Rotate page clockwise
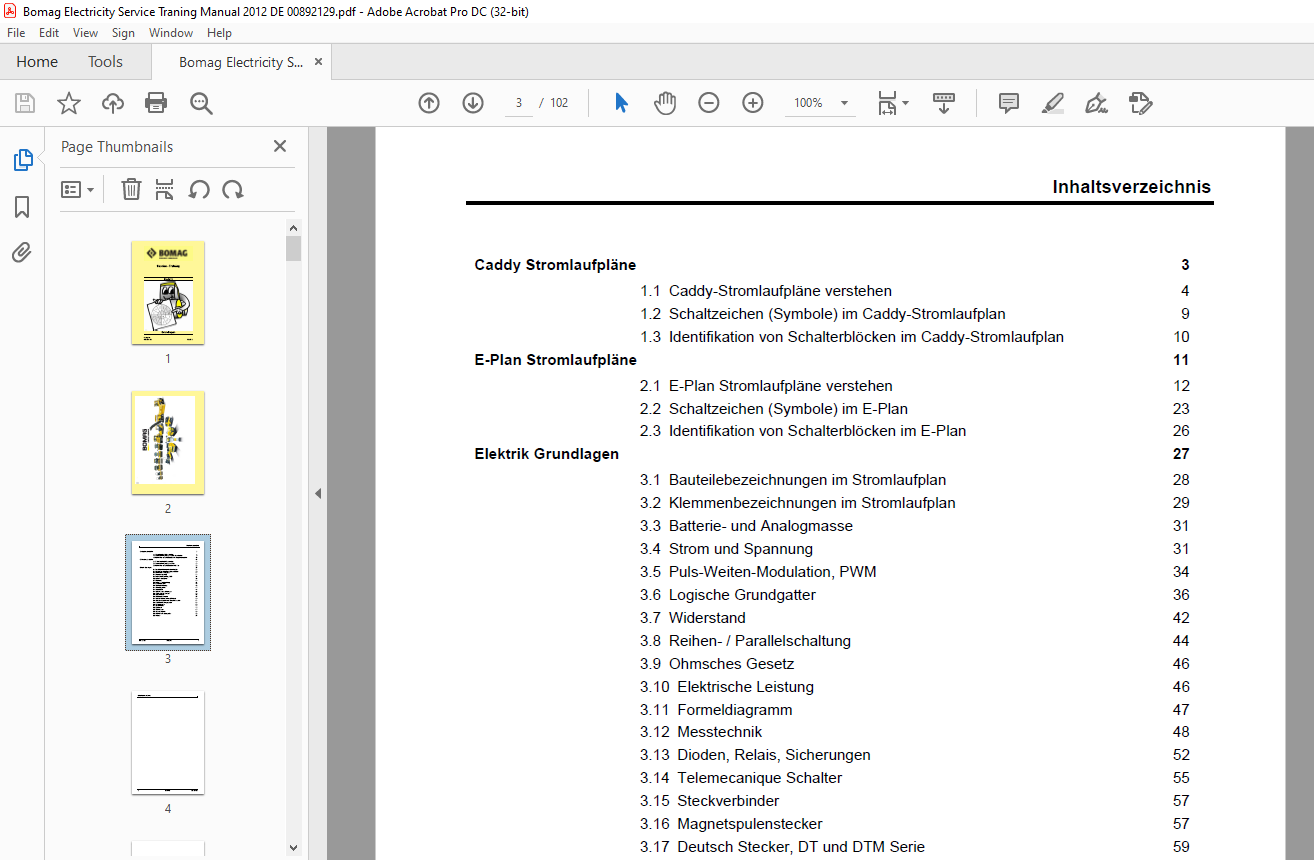1314x860 pixels. (x=233, y=189)
